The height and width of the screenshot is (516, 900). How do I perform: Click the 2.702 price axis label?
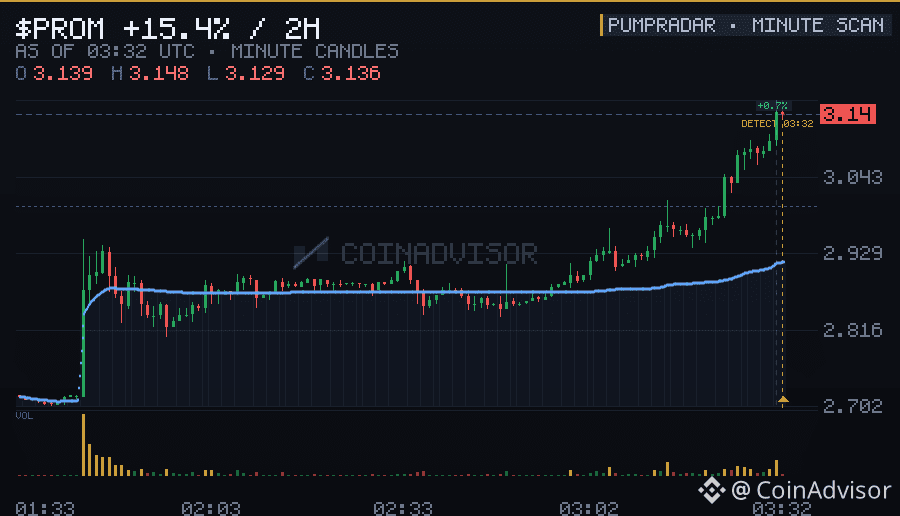(852, 406)
